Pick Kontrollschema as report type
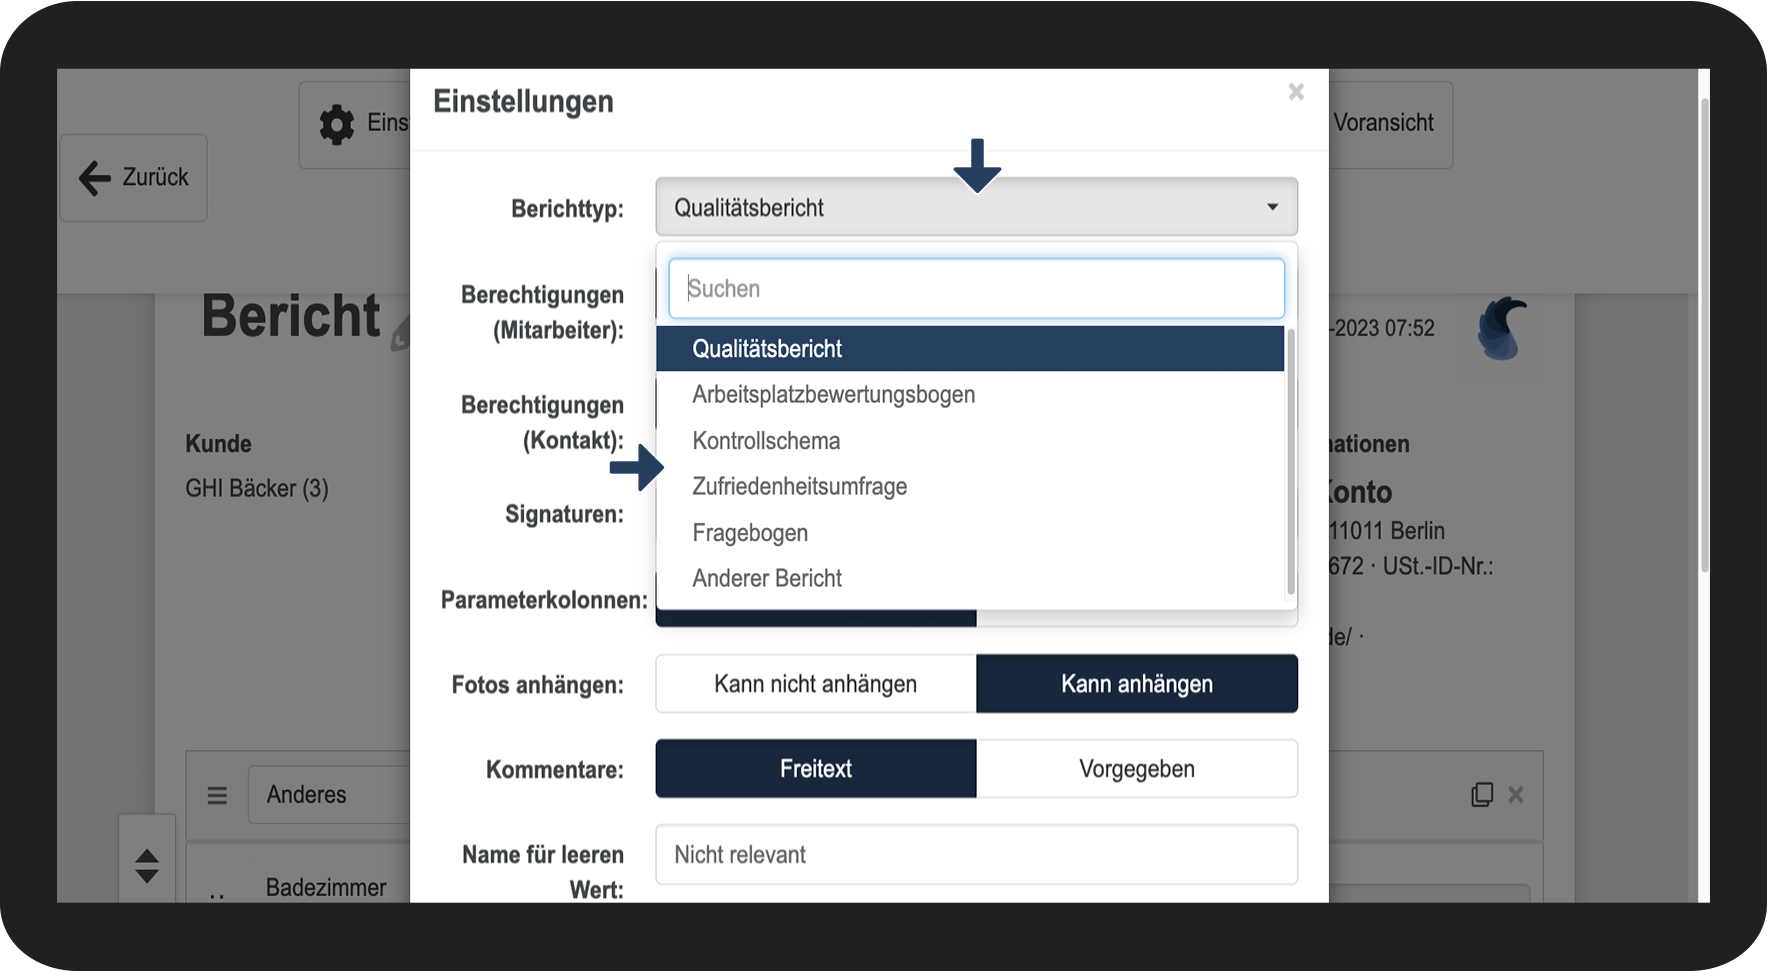Screen dimensions: 1767x971 click(x=766, y=441)
